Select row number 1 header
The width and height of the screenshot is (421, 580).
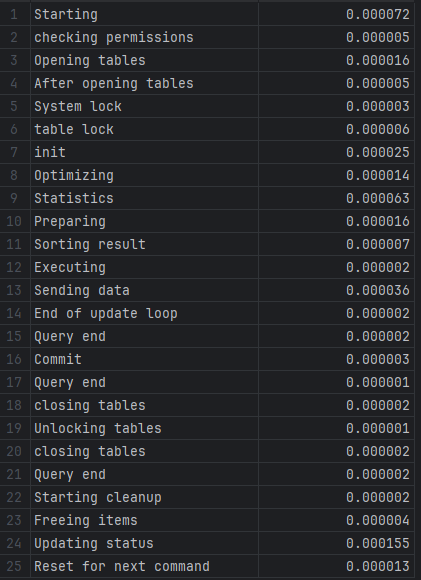coord(14,14)
